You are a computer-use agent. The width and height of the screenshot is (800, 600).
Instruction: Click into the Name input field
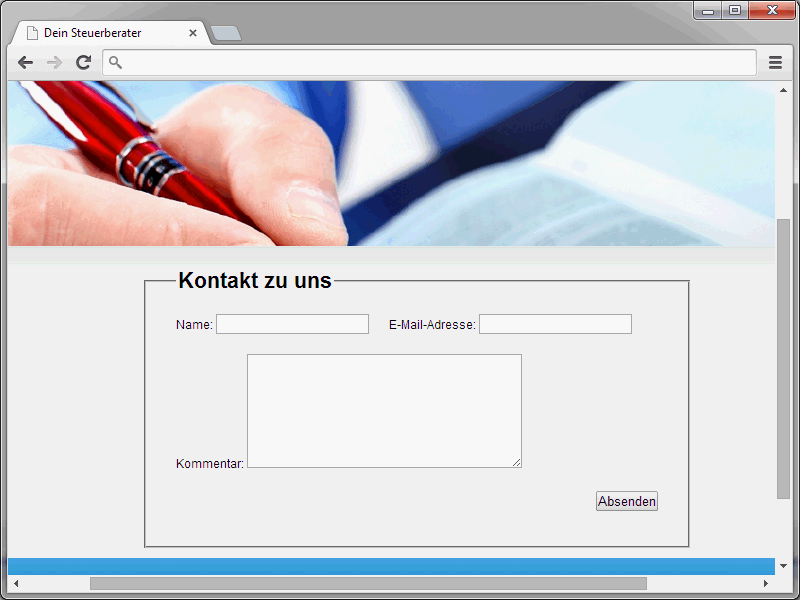click(x=292, y=324)
